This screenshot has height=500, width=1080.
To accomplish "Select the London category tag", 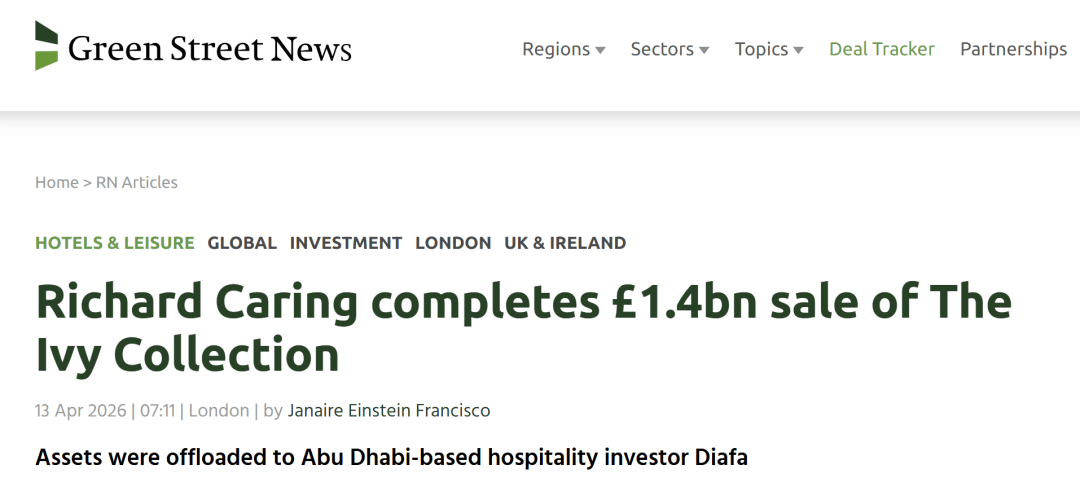I will (453, 243).
